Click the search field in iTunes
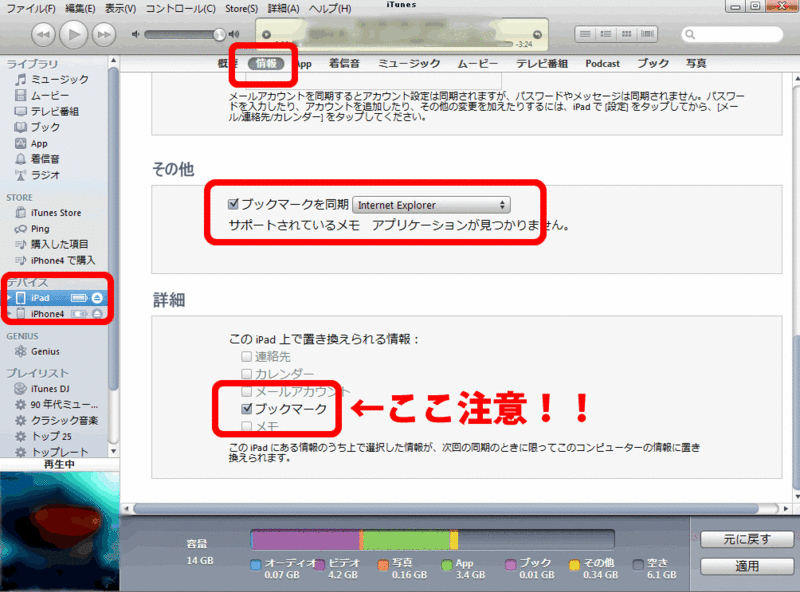Viewport: 800px width, 592px height. tap(732, 34)
